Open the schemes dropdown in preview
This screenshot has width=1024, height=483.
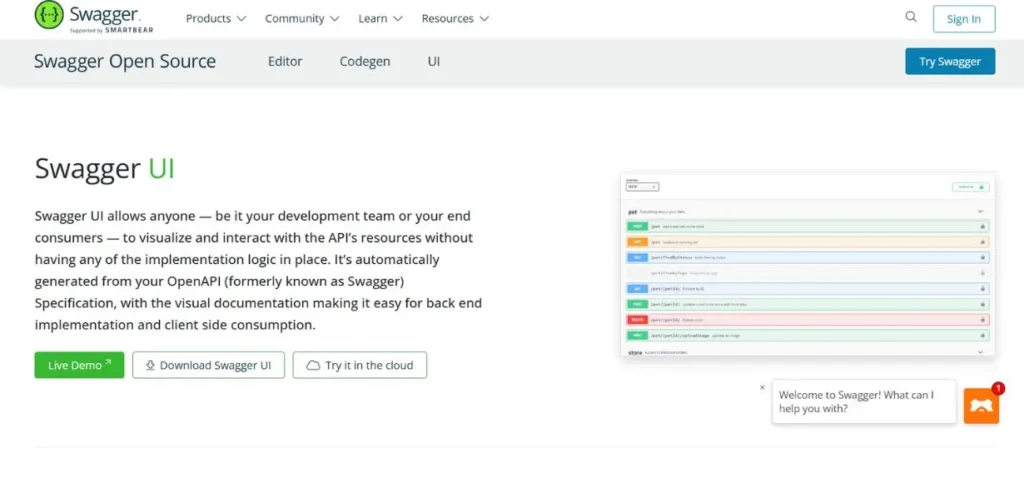tap(643, 187)
